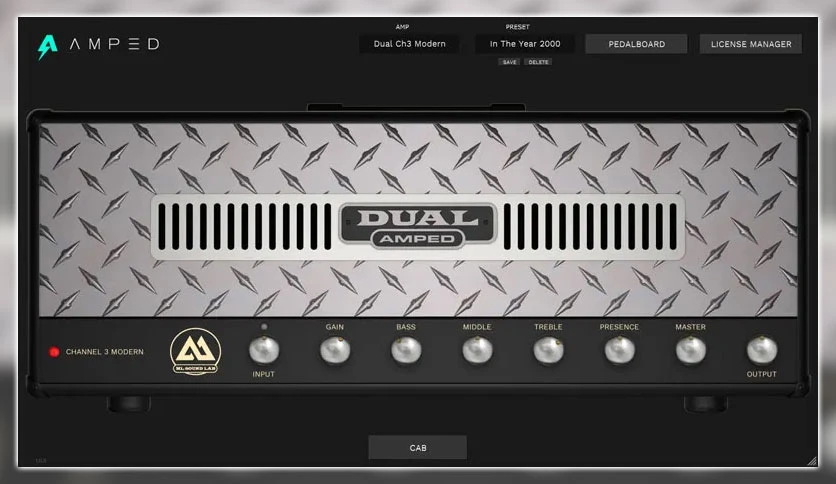Click the small indicator above the INPUT knob
Screen dimensions: 836x484
tap(264, 326)
